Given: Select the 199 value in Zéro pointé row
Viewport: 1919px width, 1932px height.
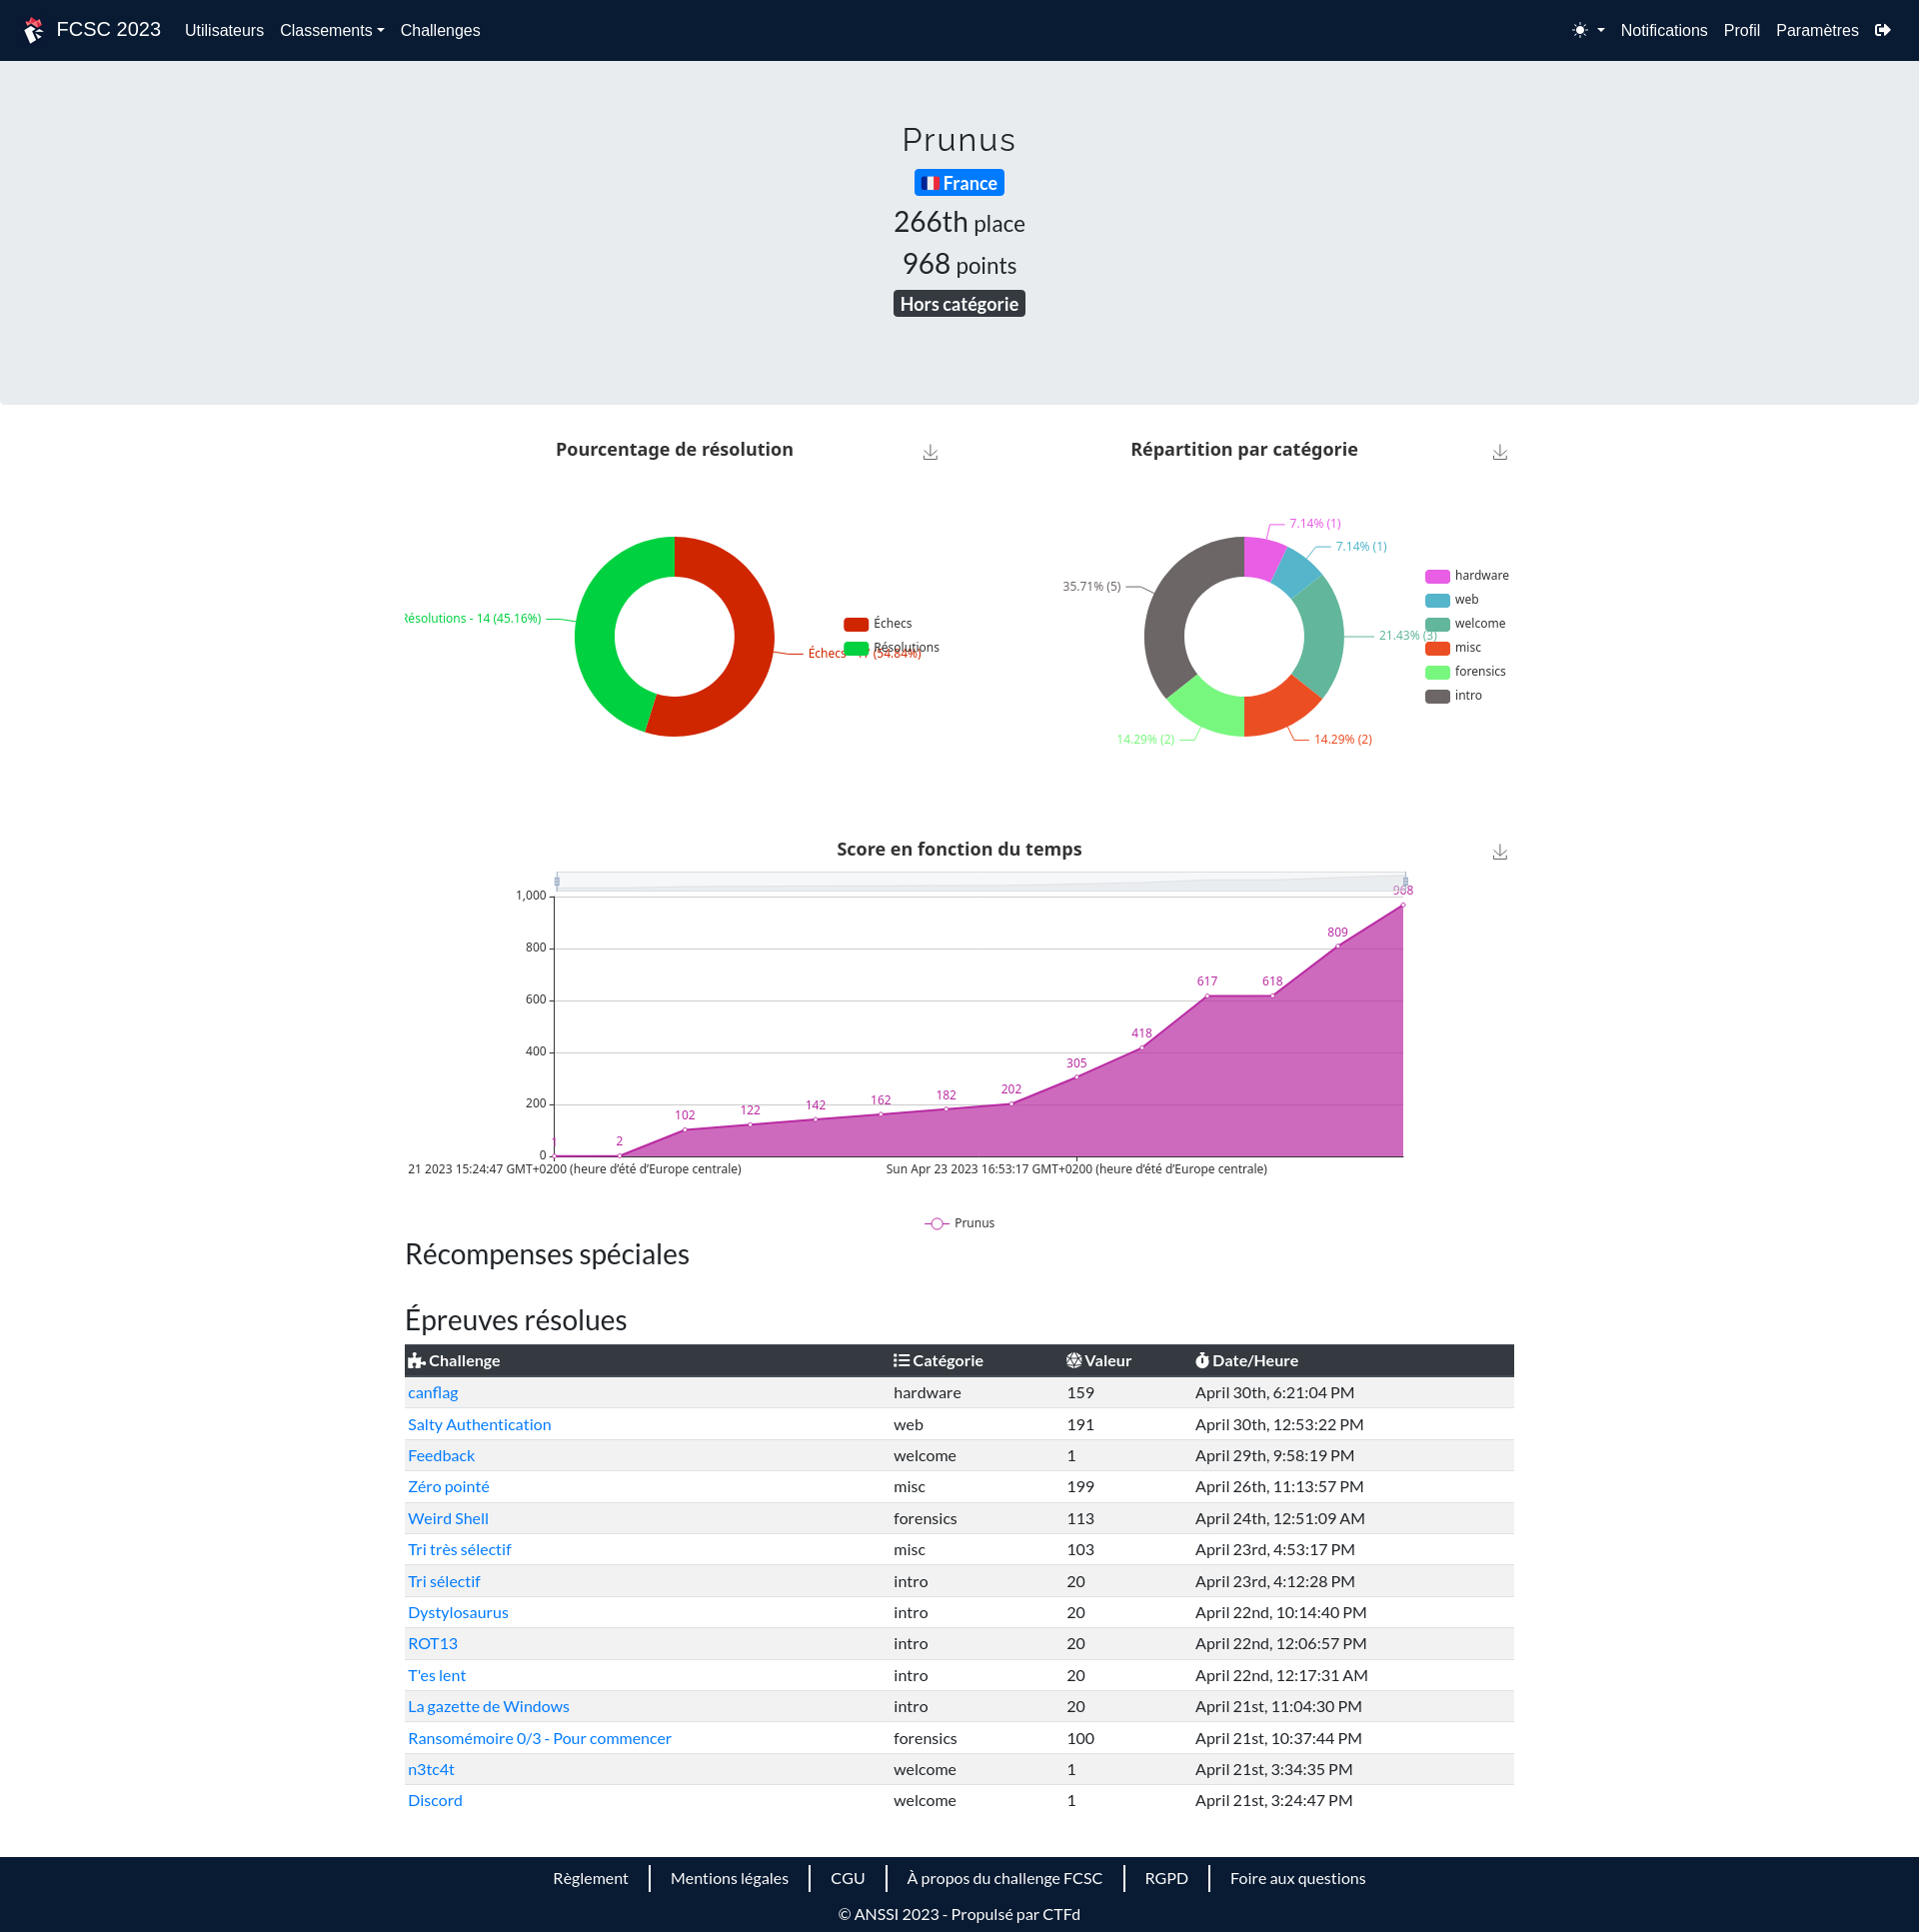Looking at the screenshot, I should click(1080, 1486).
